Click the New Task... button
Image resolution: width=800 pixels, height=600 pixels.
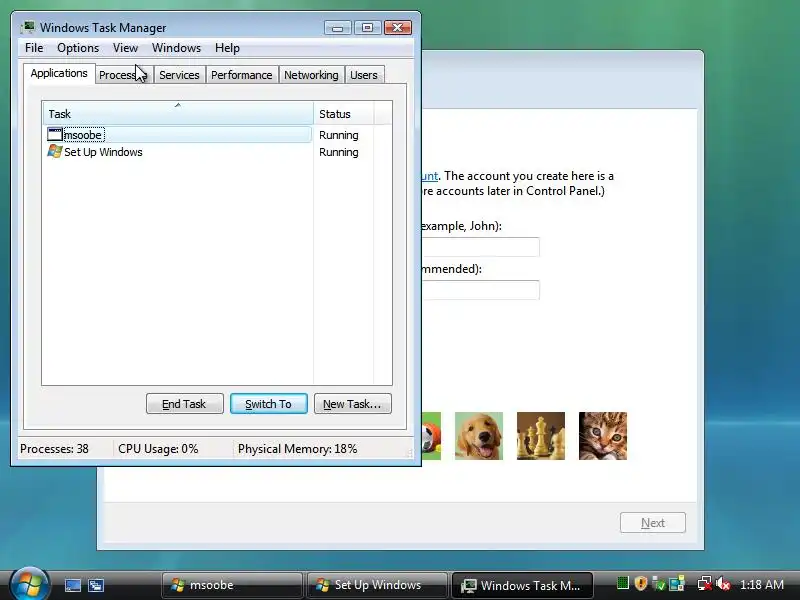point(353,404)
